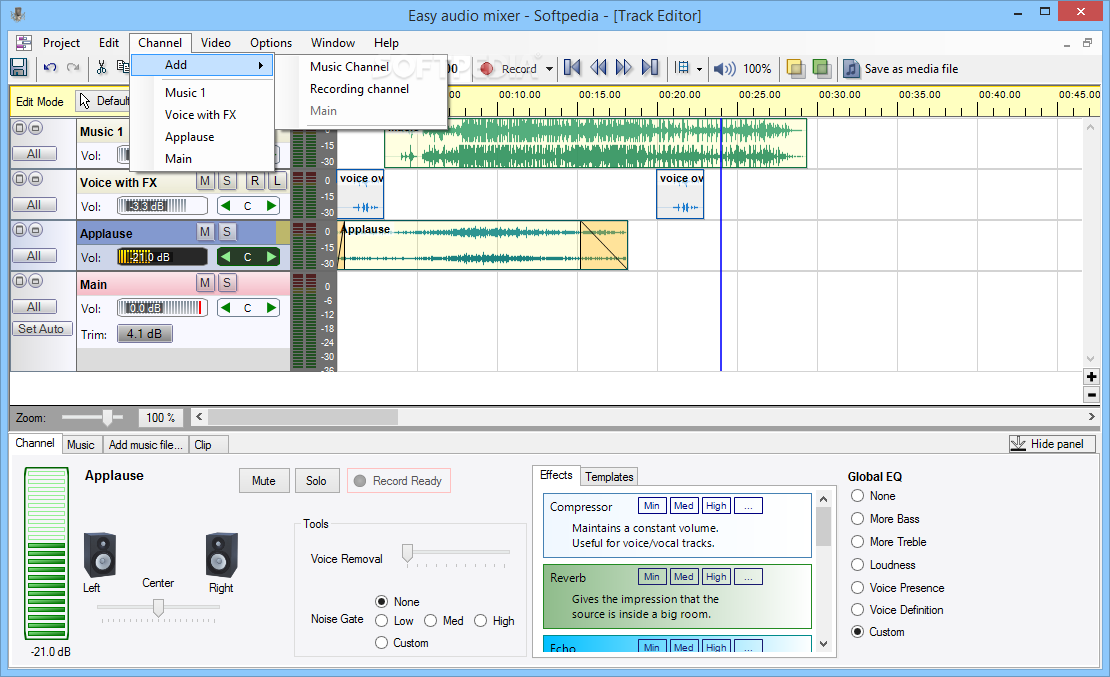Mute the Main track with M

point(205,283)
